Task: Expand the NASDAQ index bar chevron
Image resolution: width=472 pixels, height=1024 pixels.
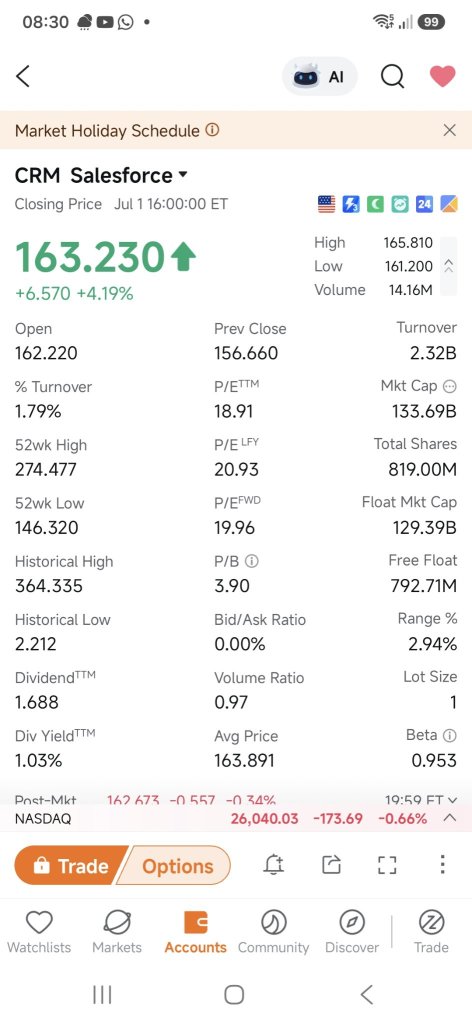Action: pos(449,818)
